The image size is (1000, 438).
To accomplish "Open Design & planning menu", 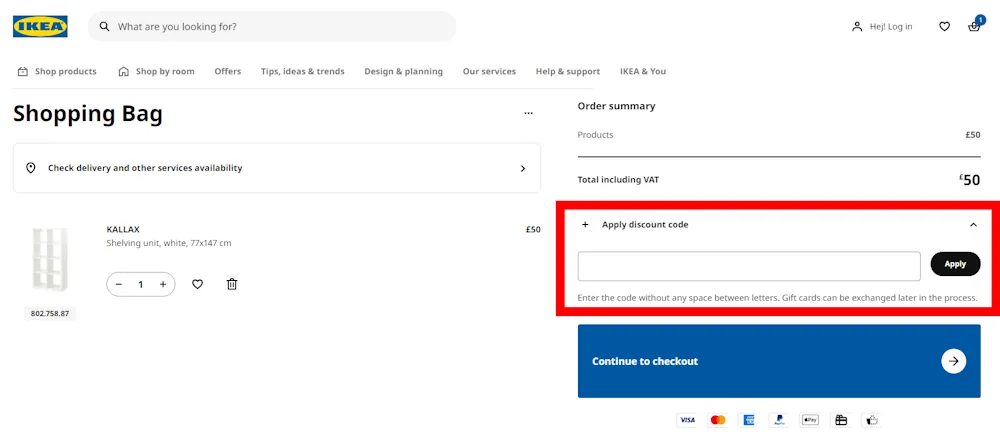I will [x=403, y=71].
